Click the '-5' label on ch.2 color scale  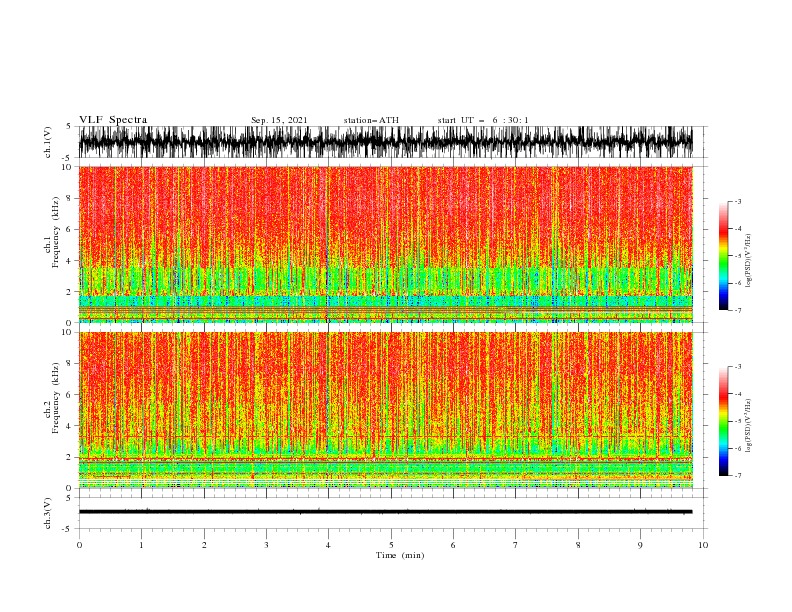pos(737,421)
